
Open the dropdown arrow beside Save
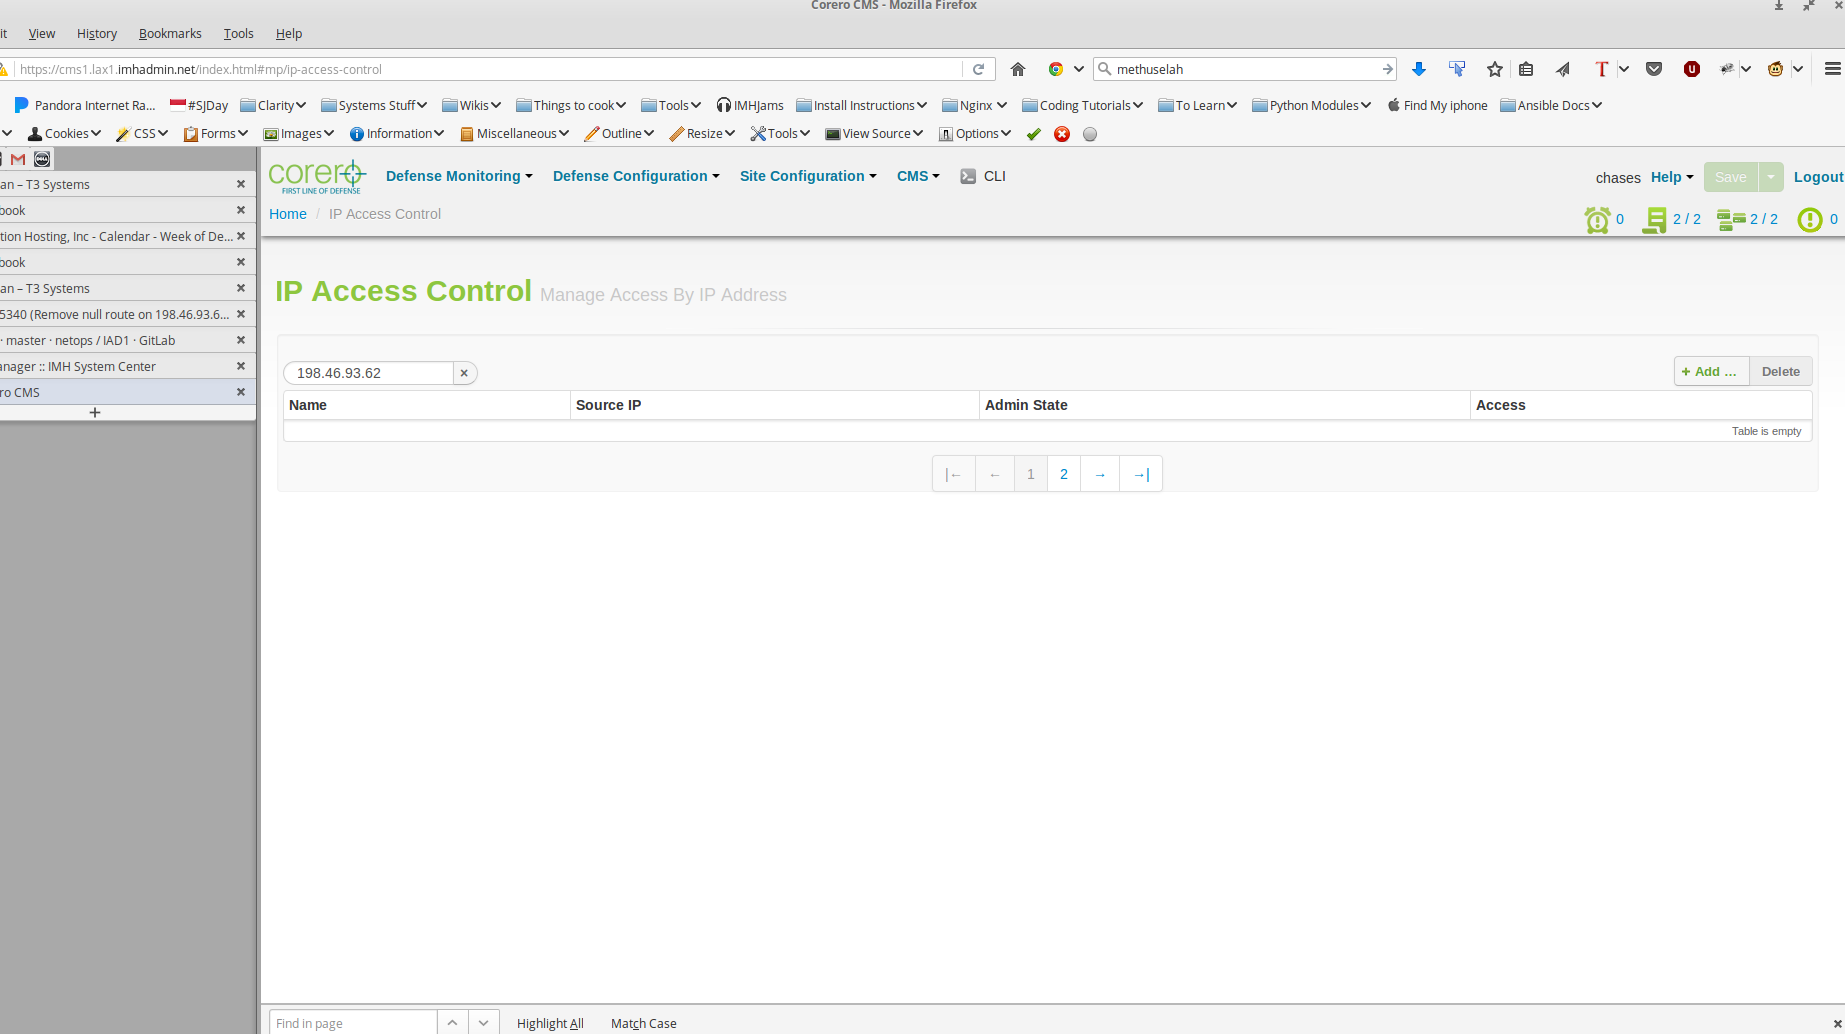point(1771,177)
